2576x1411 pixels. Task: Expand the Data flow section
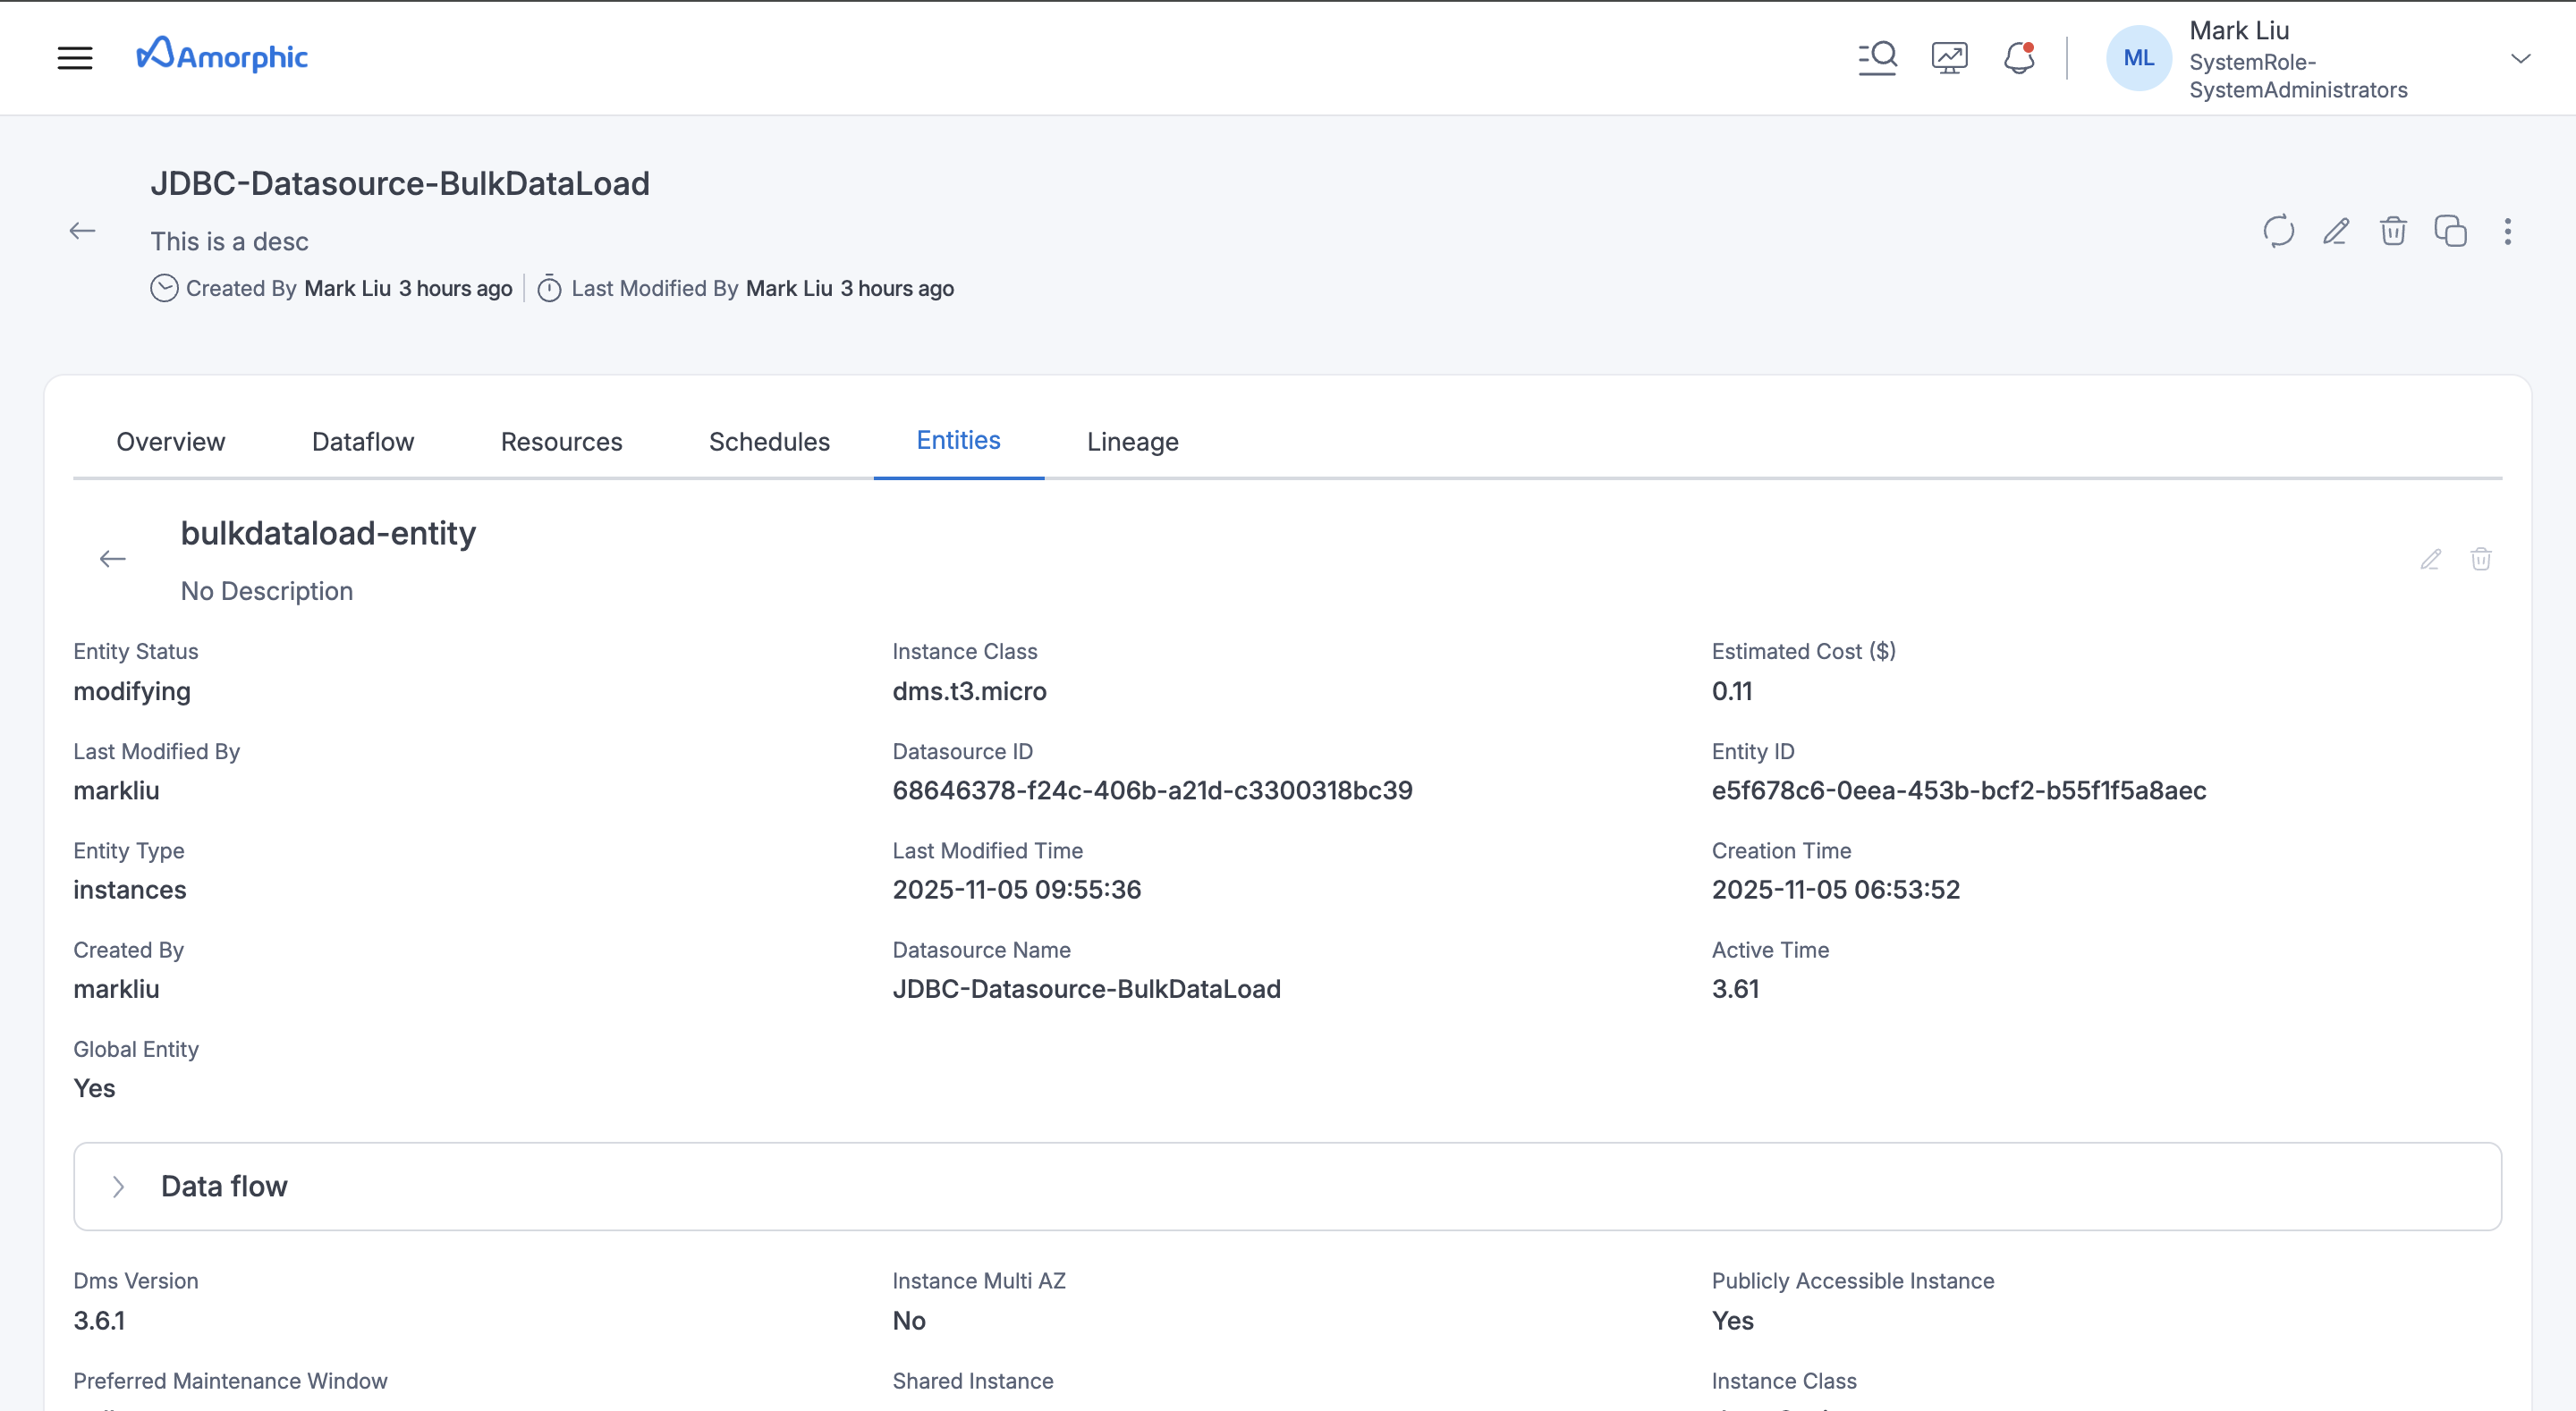pos(119,1186)
